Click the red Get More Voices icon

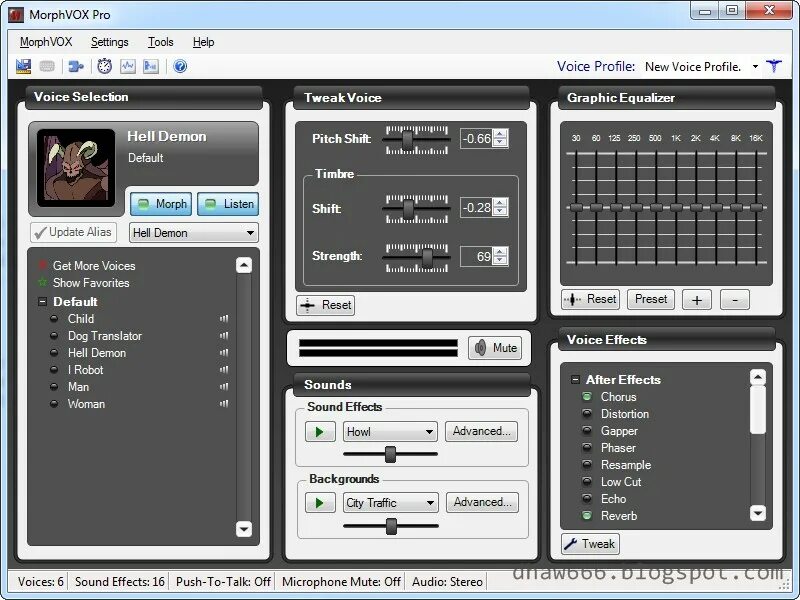coord(43,265)
